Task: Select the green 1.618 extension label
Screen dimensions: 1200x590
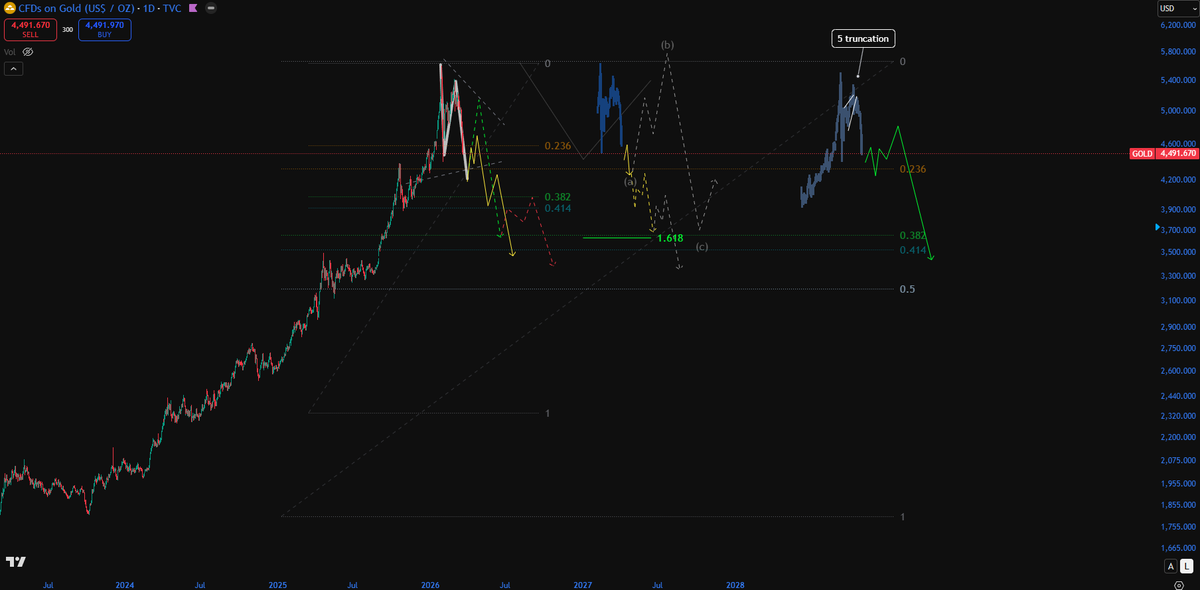Action: tap(670, 238)
